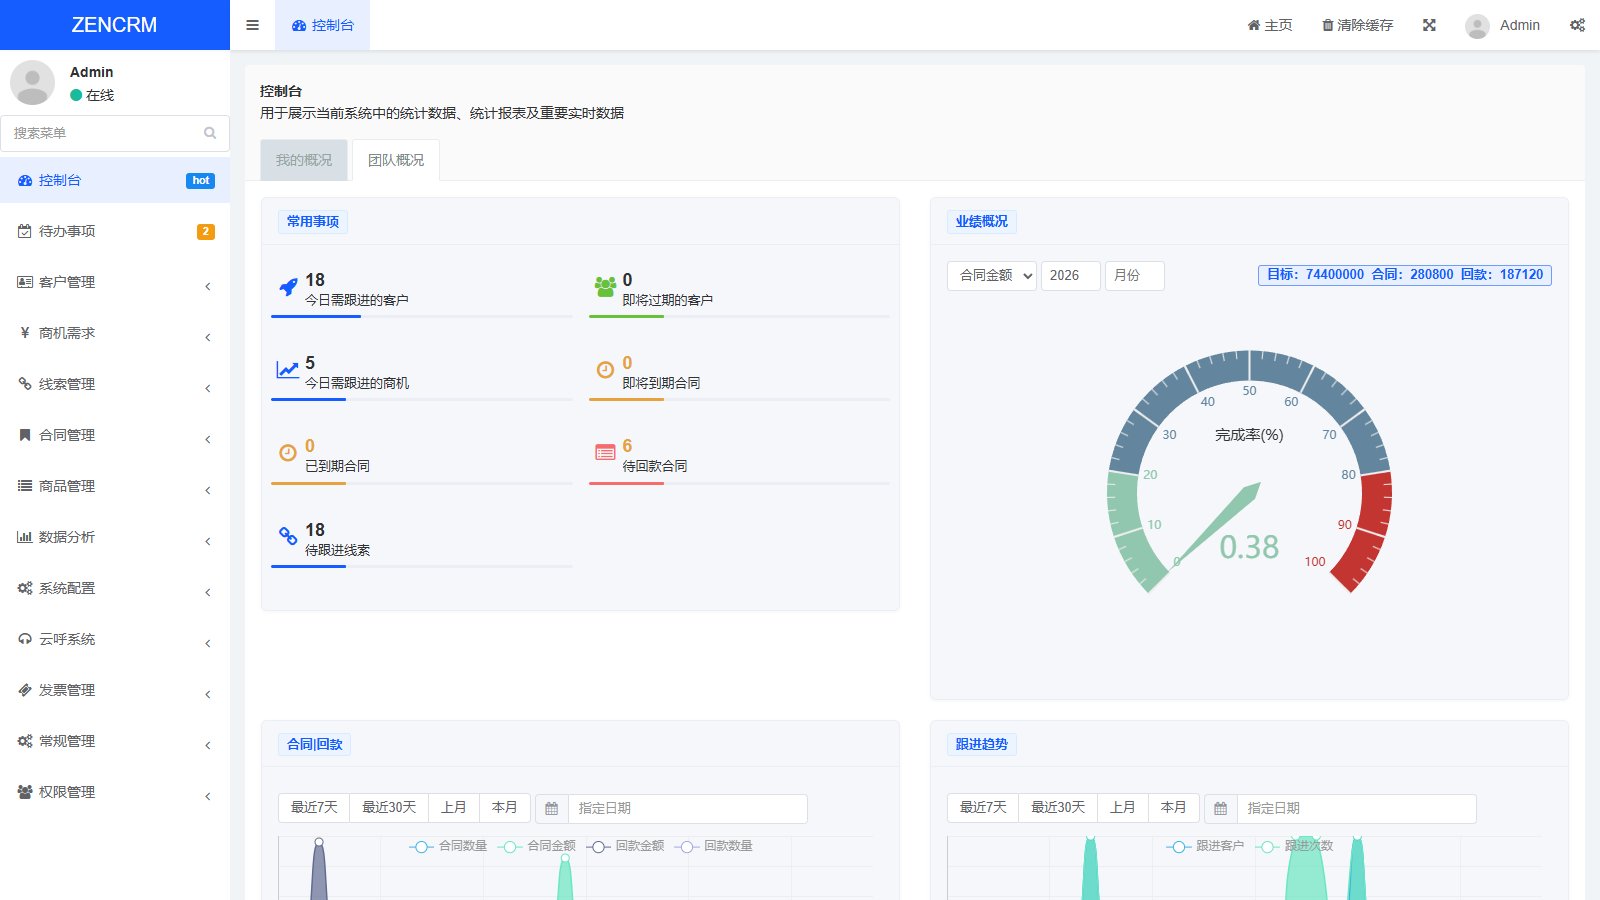Expand the 合同管理 sidebar menu
This screenshot has height=900, width=1600.
[115, 435]
